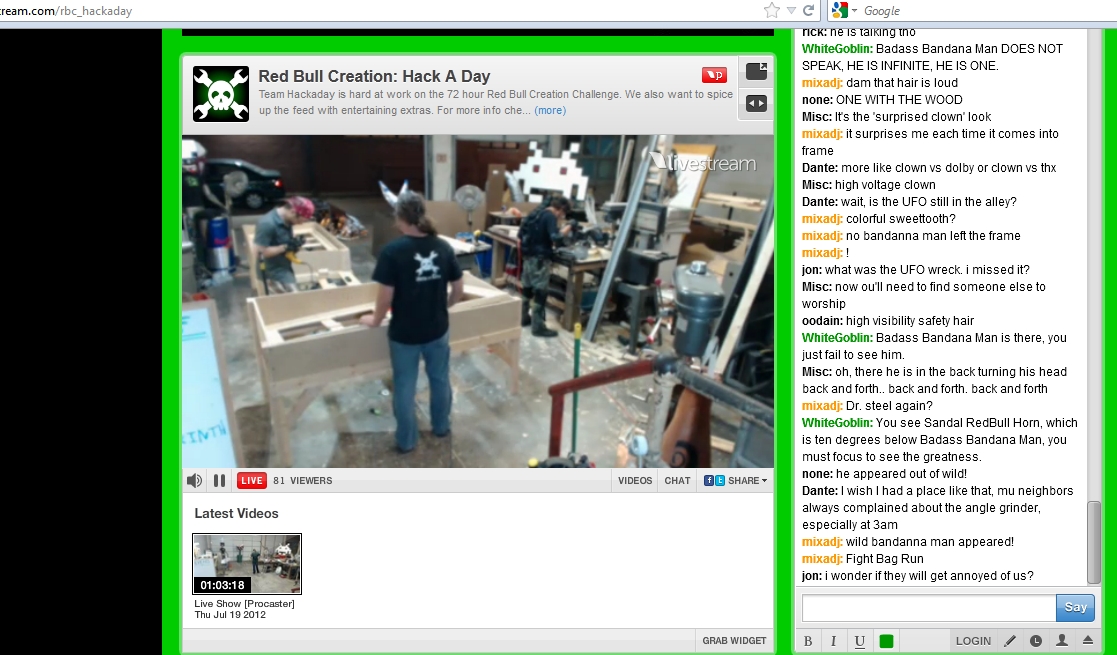Toggle underline chat formatting
This screenshot has width=1117, height=655.
pos(859,641)
